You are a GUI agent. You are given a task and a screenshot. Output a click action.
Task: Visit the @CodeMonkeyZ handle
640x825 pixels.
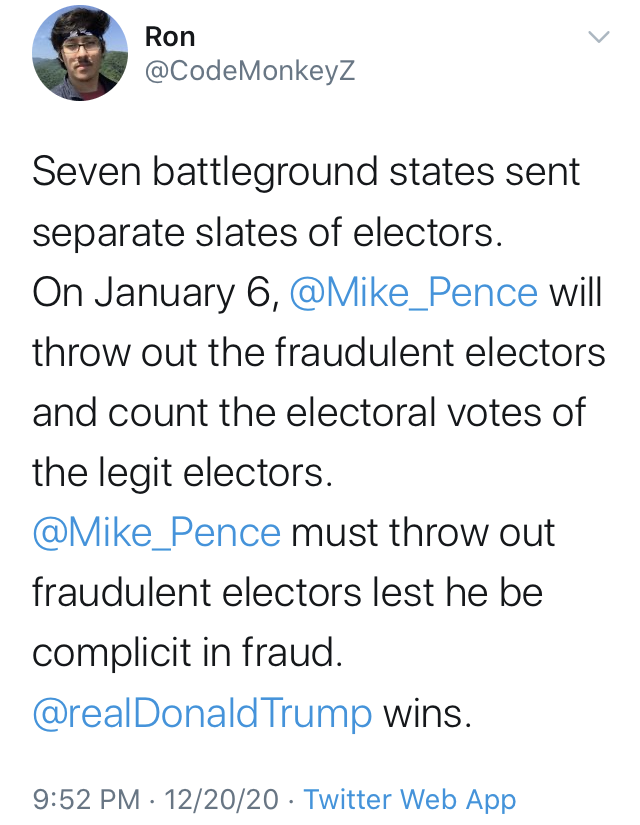[250, 71]
